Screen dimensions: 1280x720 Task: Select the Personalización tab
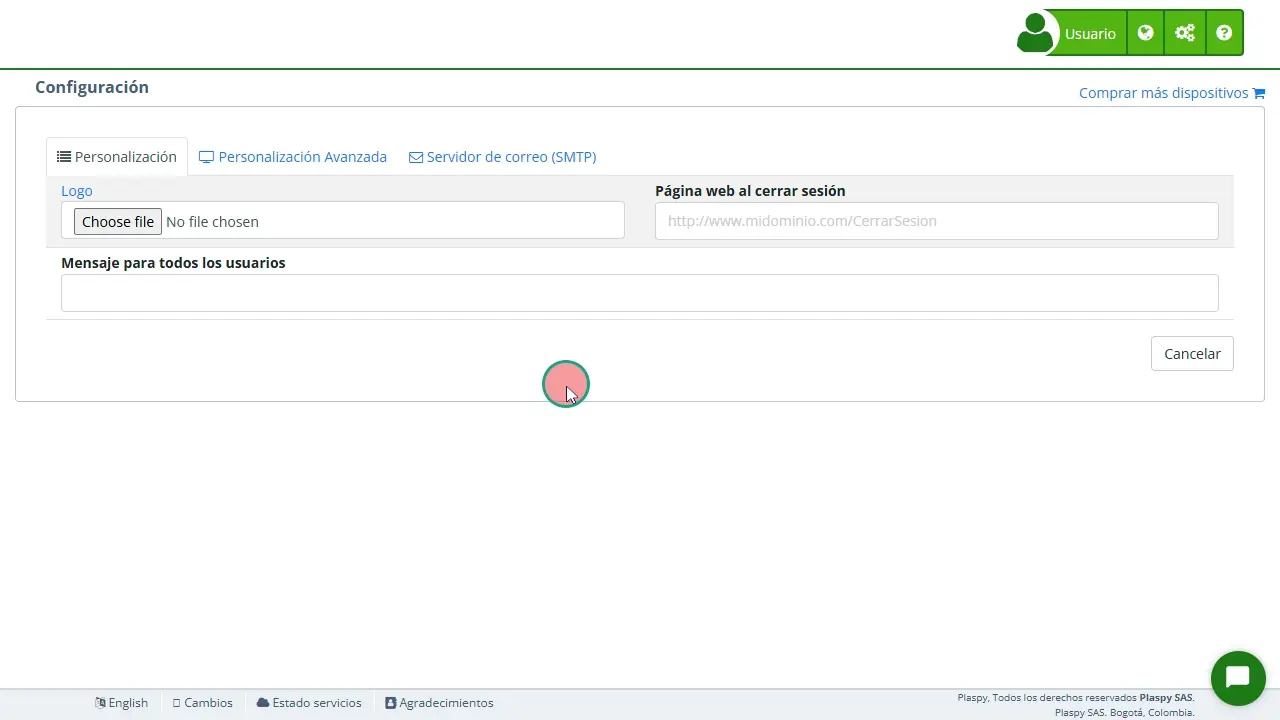[116, 157]
